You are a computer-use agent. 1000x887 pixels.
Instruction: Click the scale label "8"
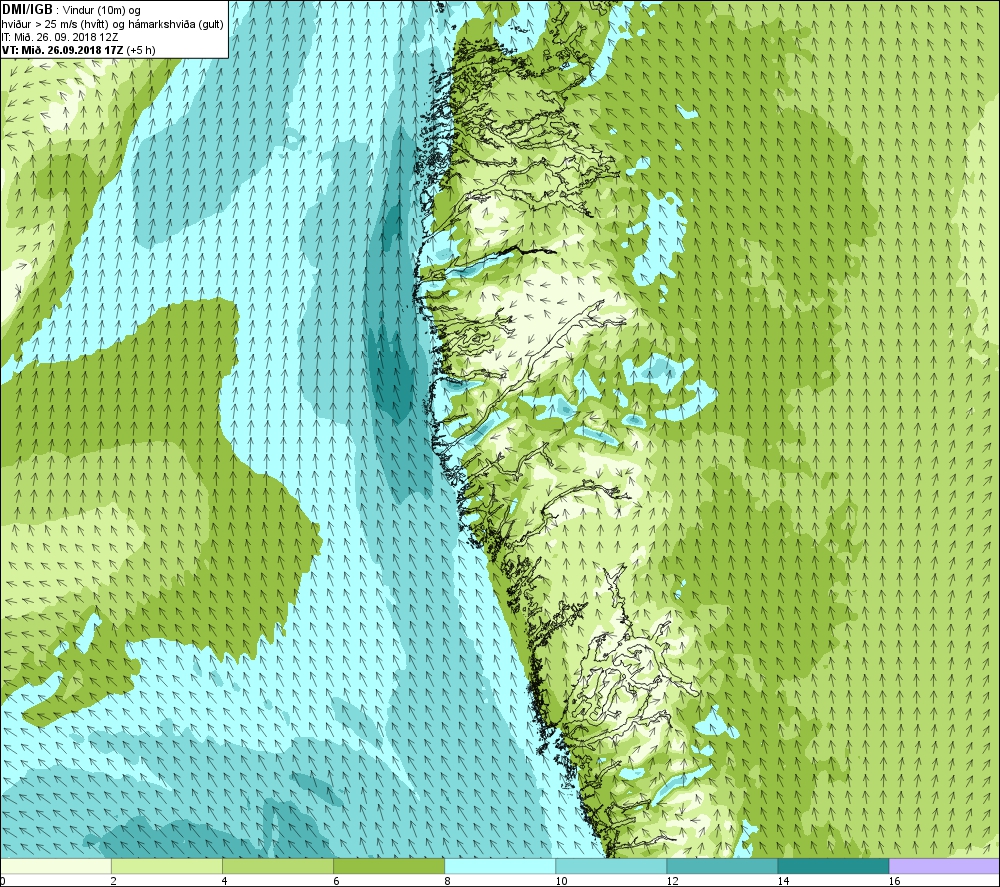[x=447, y=881]
